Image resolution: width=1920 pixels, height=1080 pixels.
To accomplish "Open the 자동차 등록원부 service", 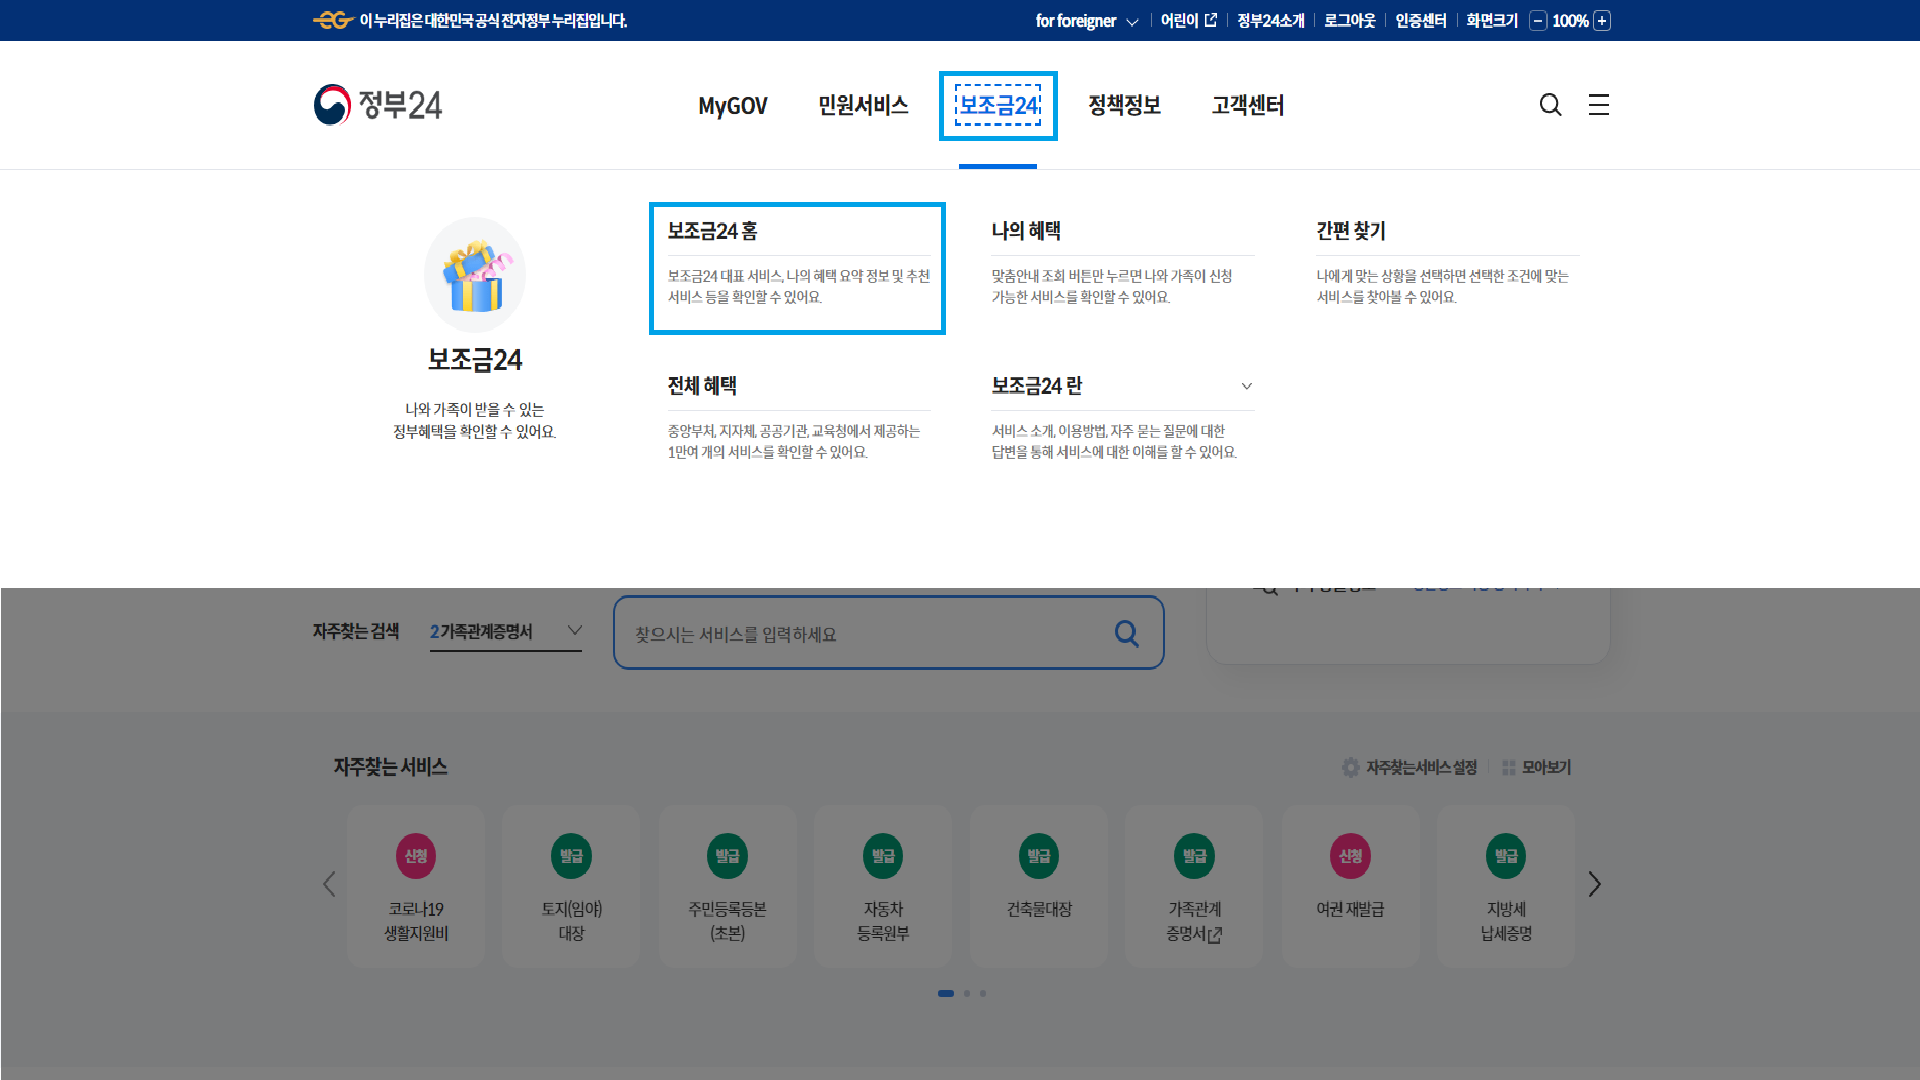I will [x=883, y=886].
